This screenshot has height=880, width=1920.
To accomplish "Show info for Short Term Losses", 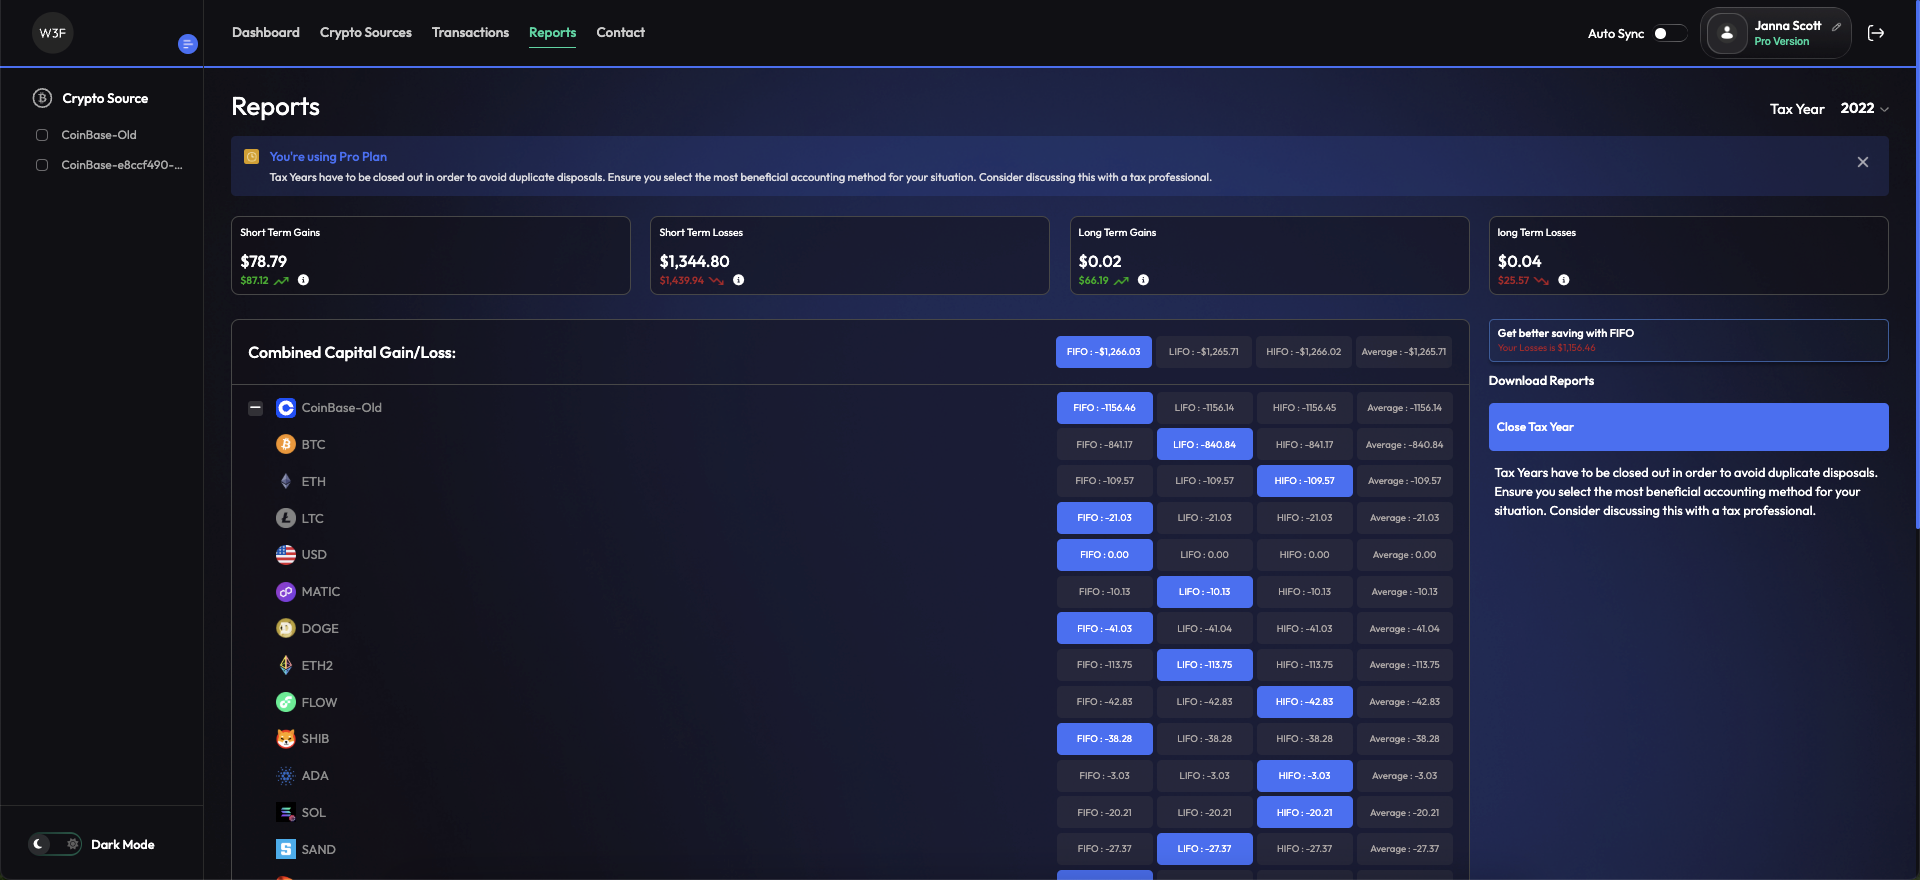I will [x=738, y=280].
